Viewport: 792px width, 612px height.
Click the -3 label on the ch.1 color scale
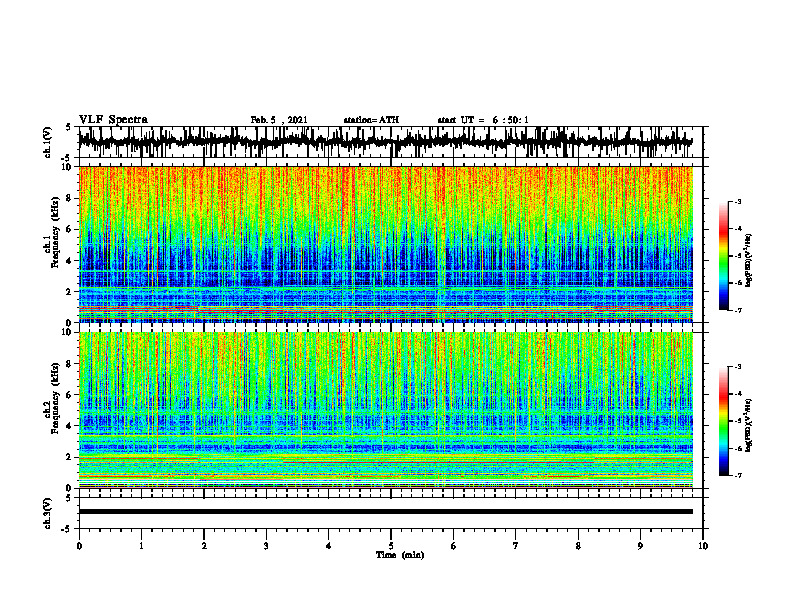[738, 201]
